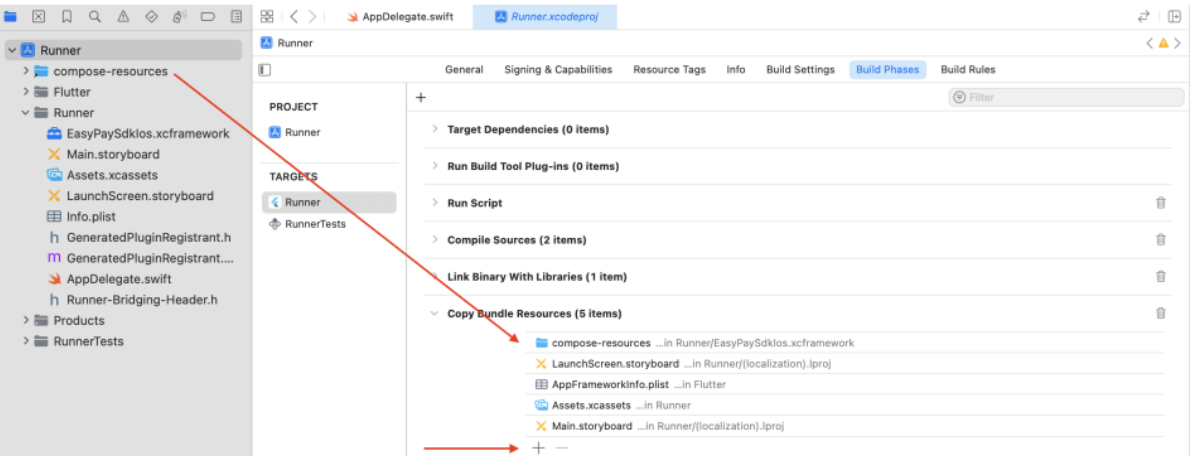Screen dimensions: 1194x456
Task: Switch to the General tab
Action: click(x=464, y=69)
